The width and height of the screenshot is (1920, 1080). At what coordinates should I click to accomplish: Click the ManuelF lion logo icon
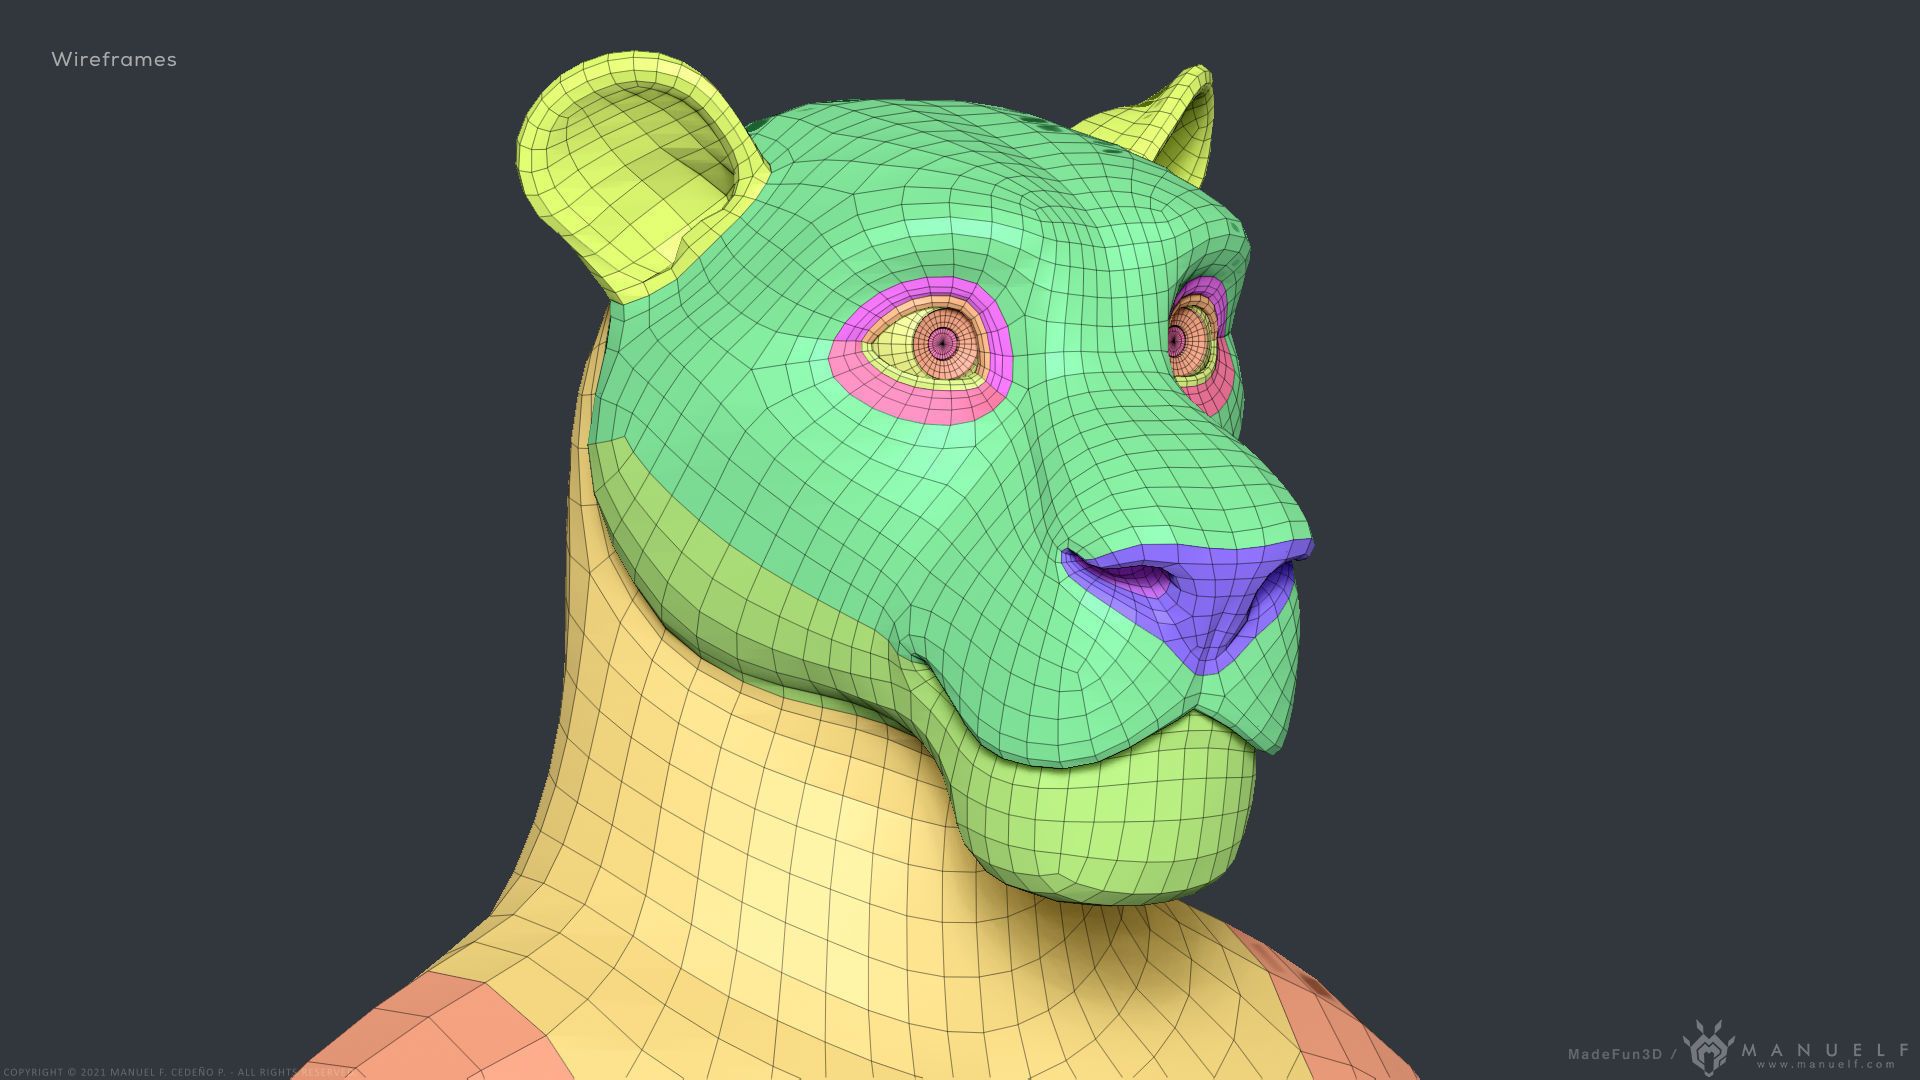click(1708, 1047)
